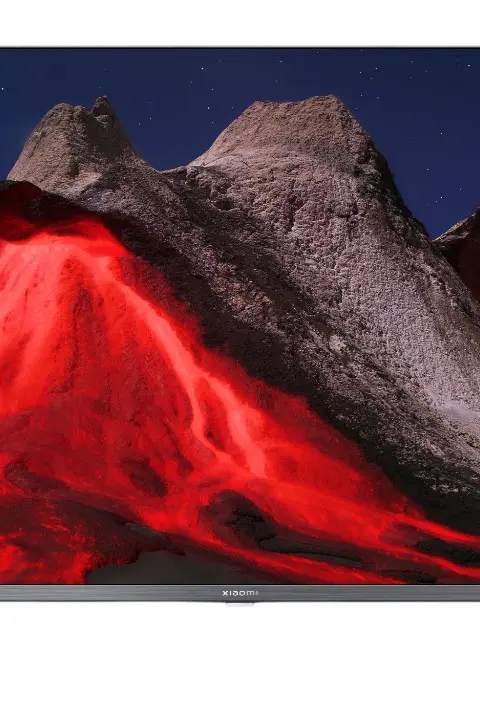Click the gray metallic bottom bezel of the TV
The width and height of the screenshot is (480, 725).
240,593
